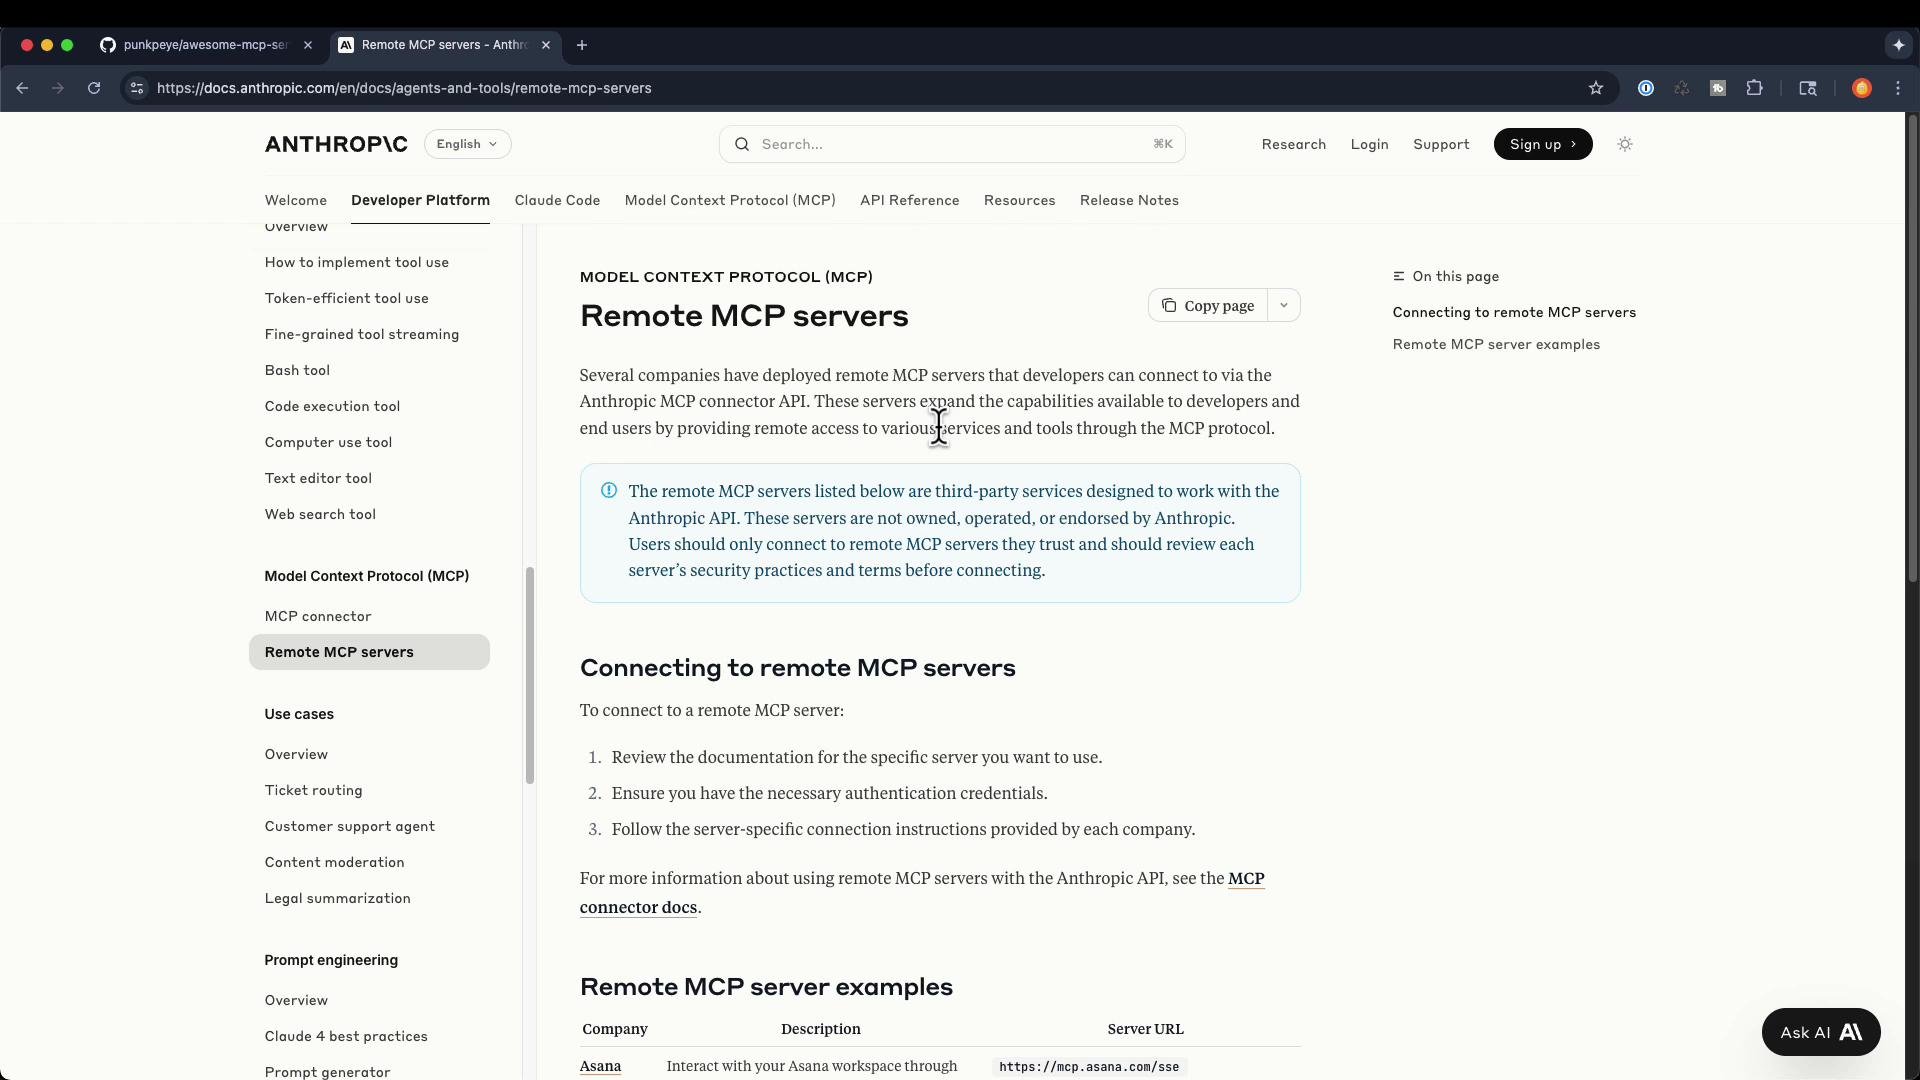Open the Resources tab
The height and width of the screenshot is (1080, 1920).
click(1019, 200)
